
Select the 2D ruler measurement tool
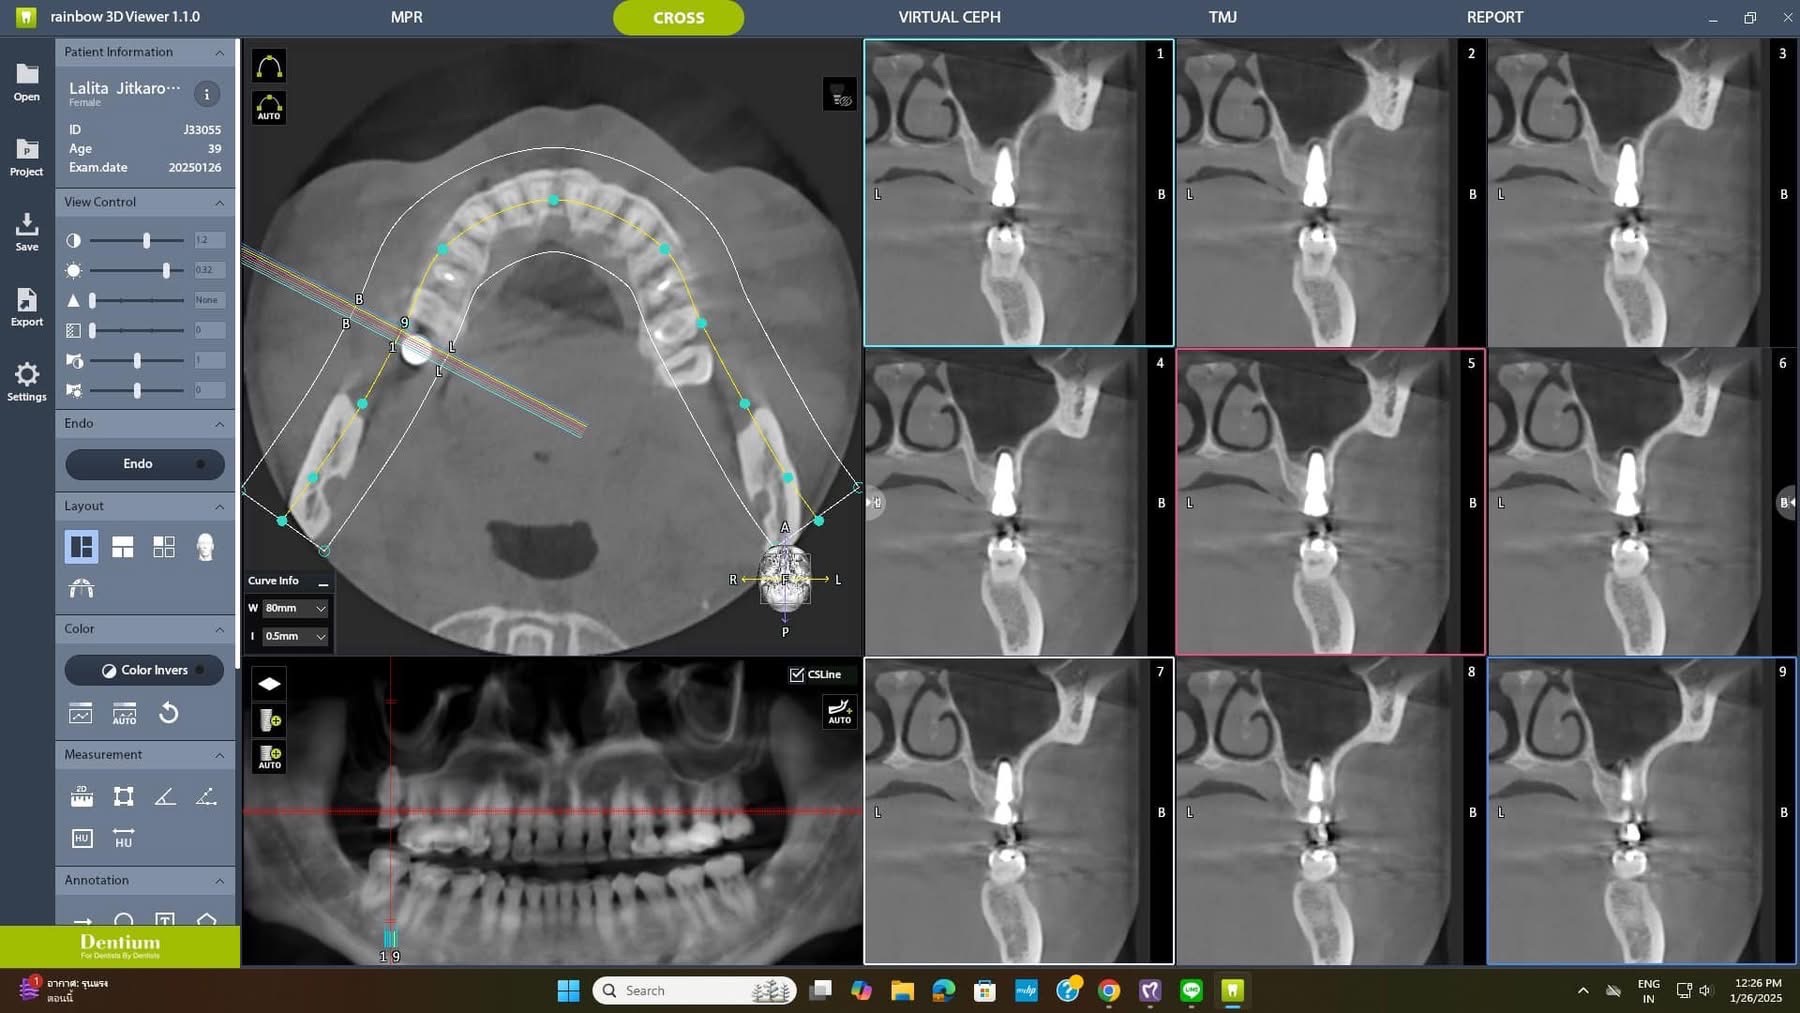tap(82, 796)
